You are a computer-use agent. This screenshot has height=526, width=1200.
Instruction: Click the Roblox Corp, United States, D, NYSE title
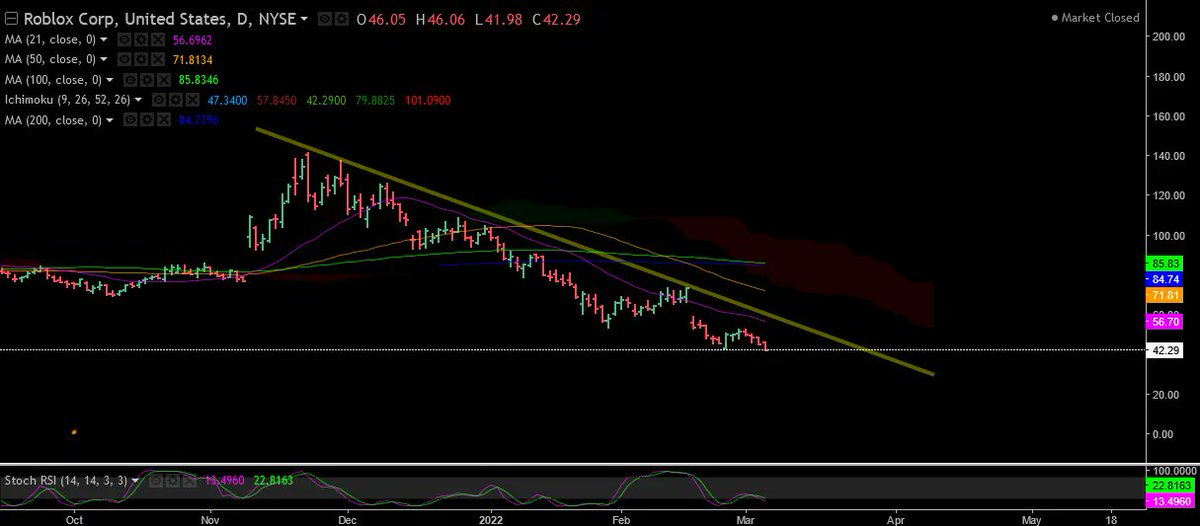pos(160,19)
